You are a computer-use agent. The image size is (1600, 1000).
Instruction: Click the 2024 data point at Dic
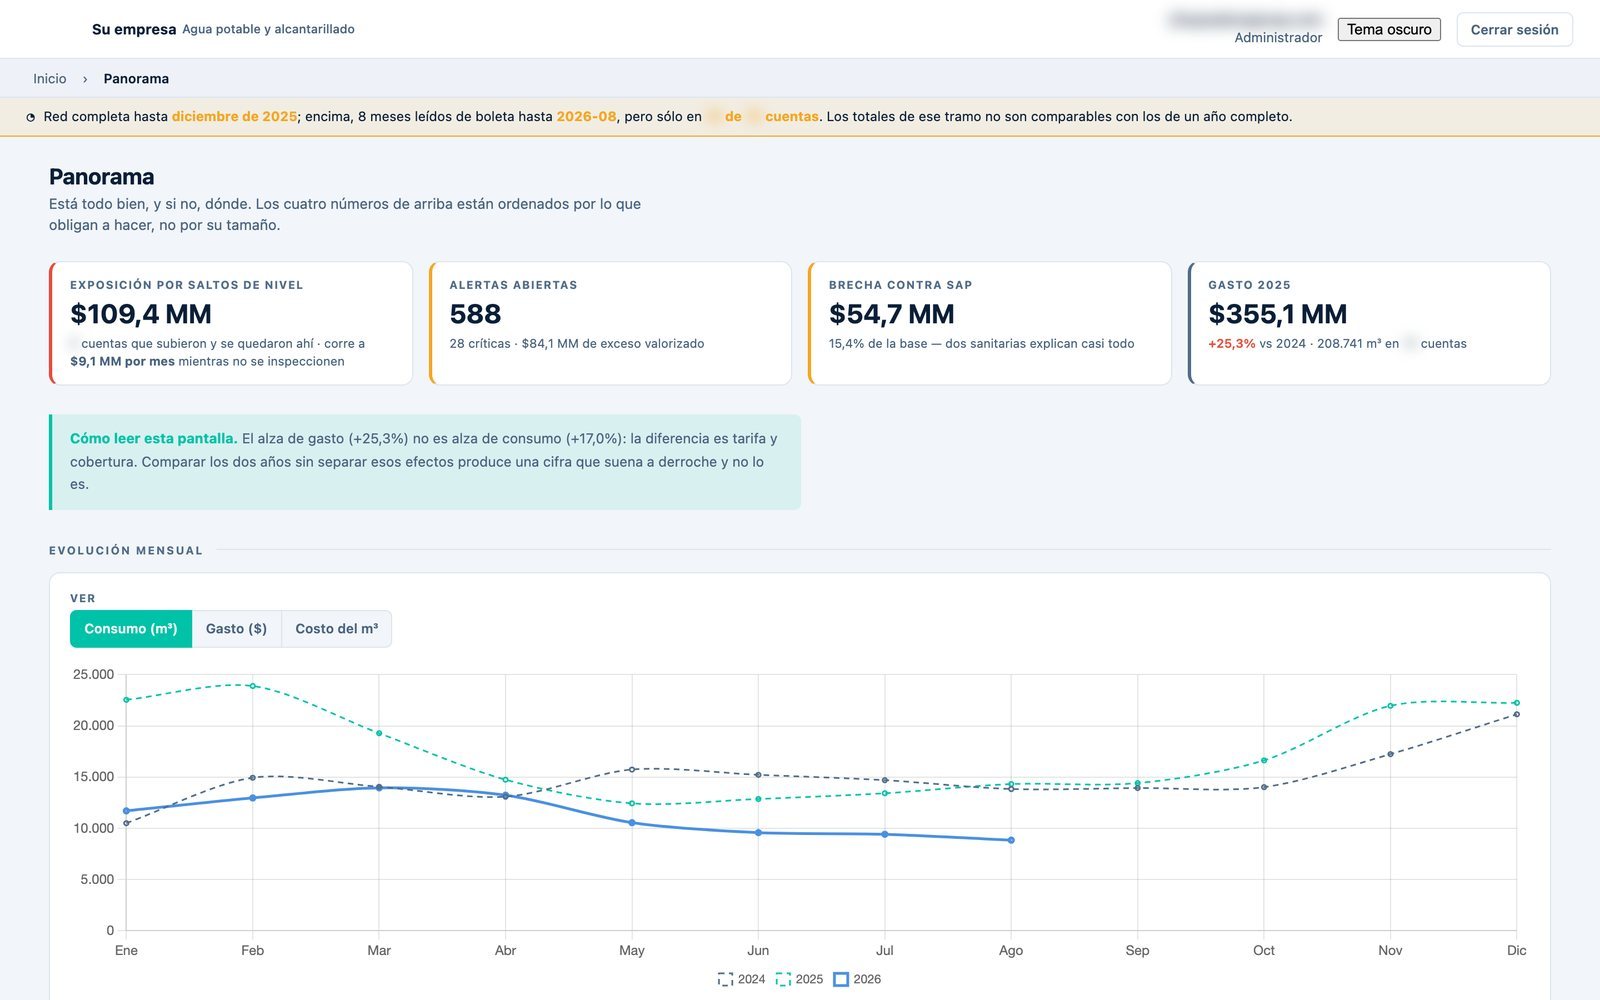point(1517,714)
